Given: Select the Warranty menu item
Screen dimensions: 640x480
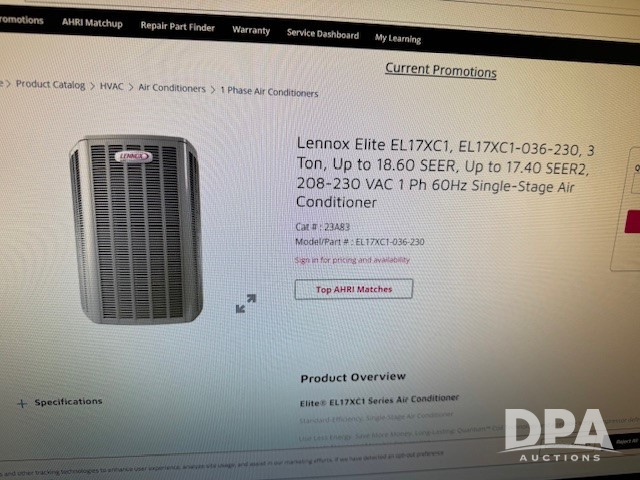Looking at the screenshot, I should point(251,30).
